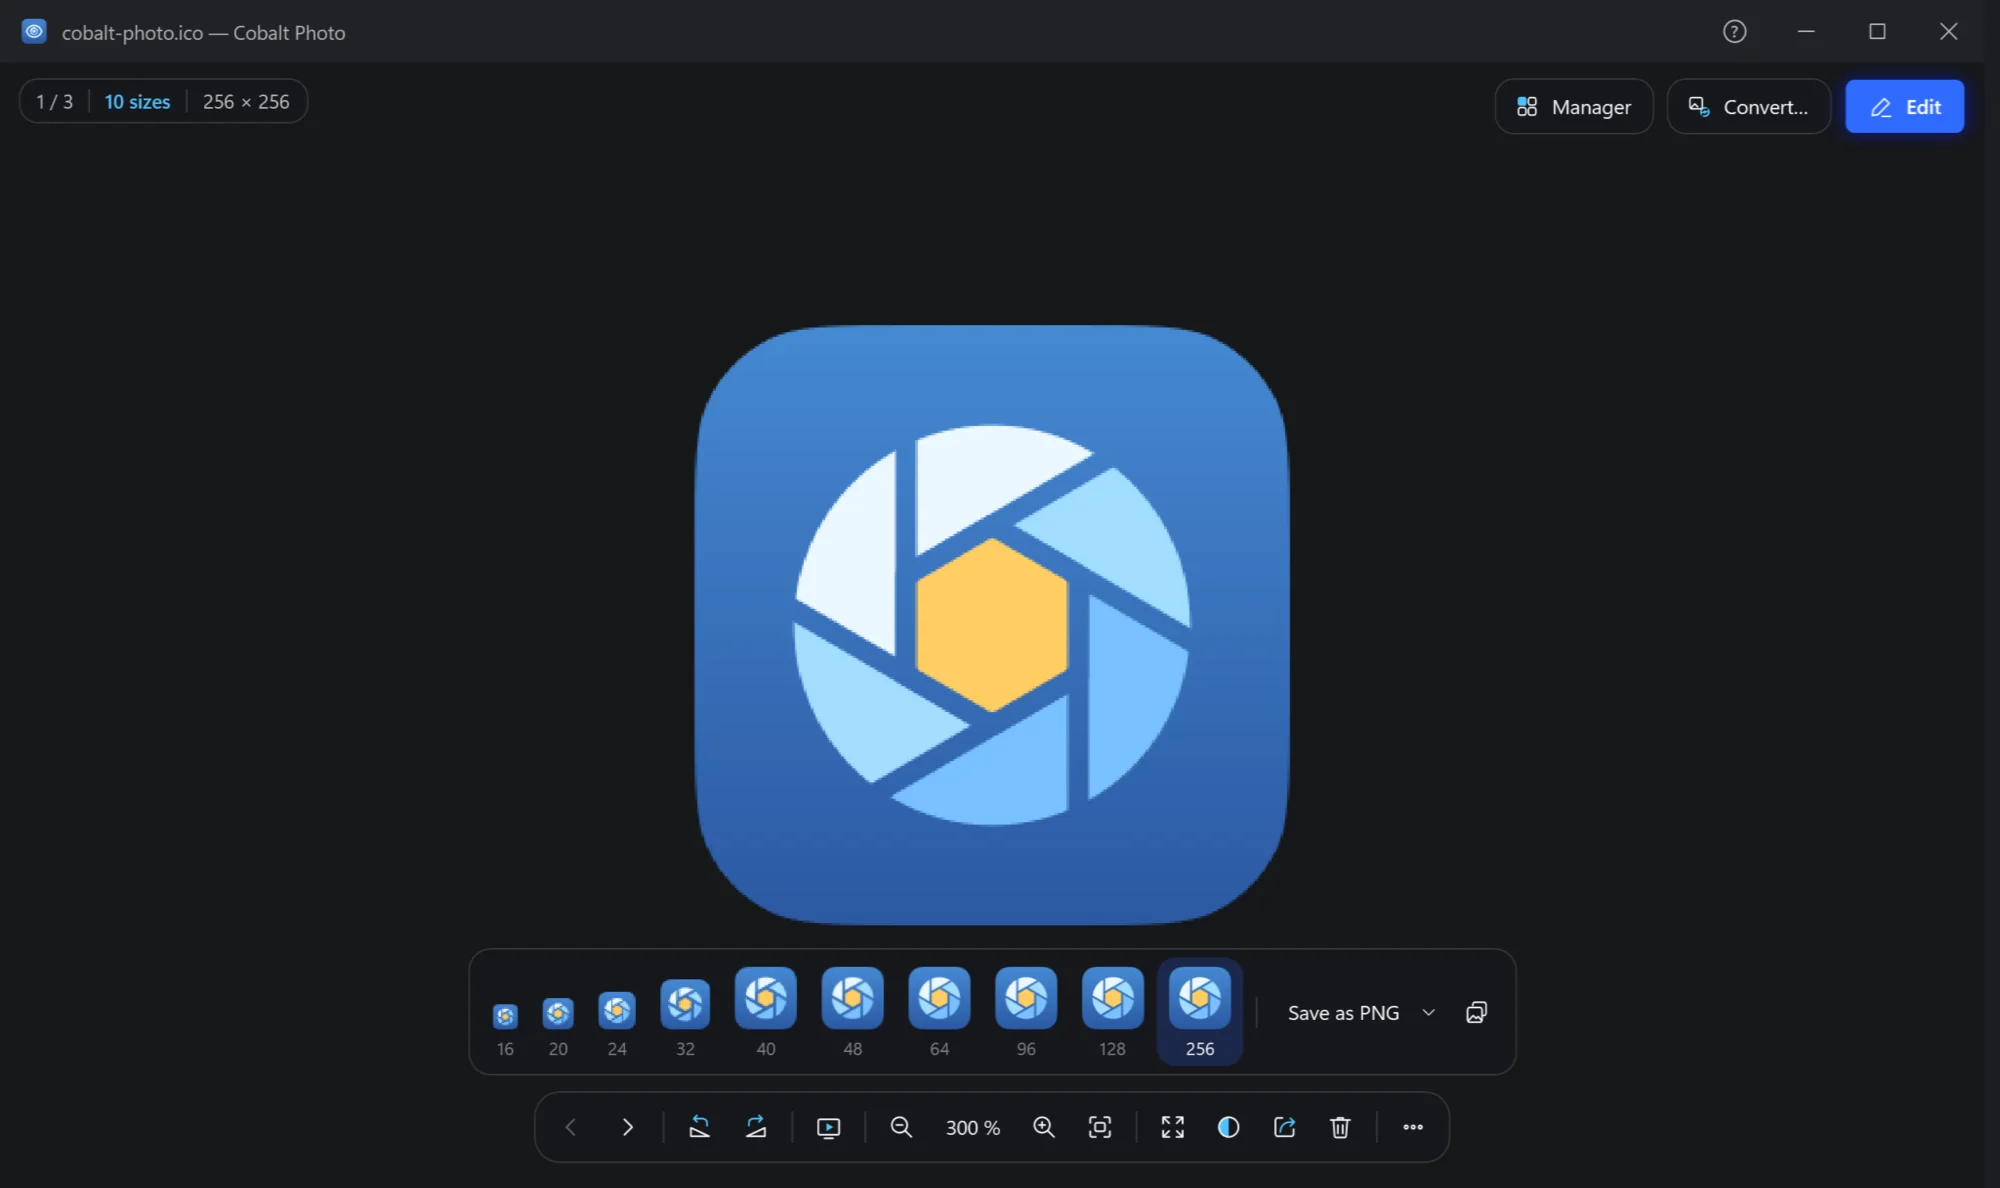
Task: Maximize the Cobalt Photo window
Action: click(x=1877, y=32)
